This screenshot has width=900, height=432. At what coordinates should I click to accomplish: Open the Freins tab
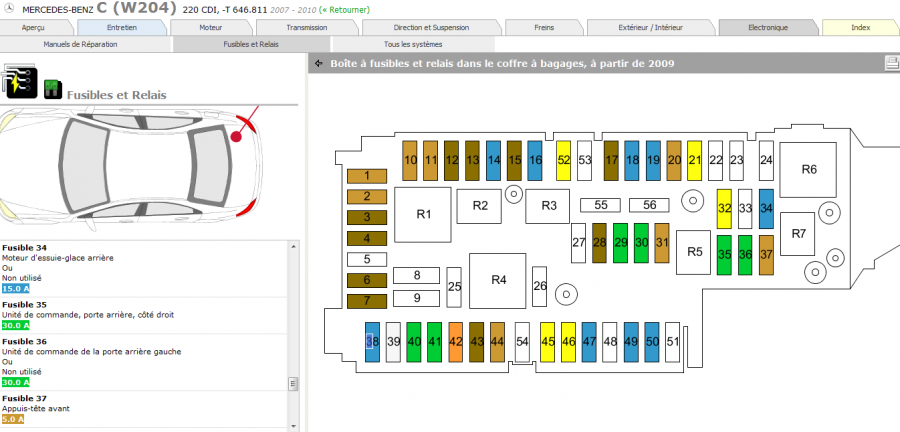click(544, 28)
